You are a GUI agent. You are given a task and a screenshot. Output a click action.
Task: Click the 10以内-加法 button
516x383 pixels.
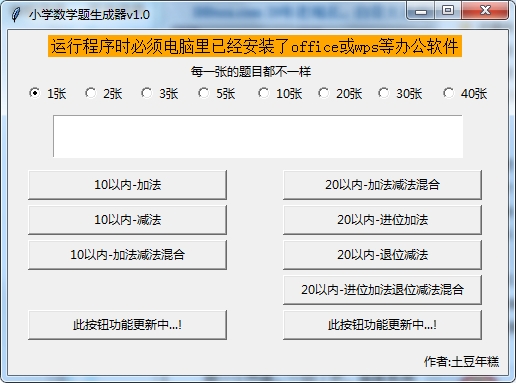click(x=127, y=185)
